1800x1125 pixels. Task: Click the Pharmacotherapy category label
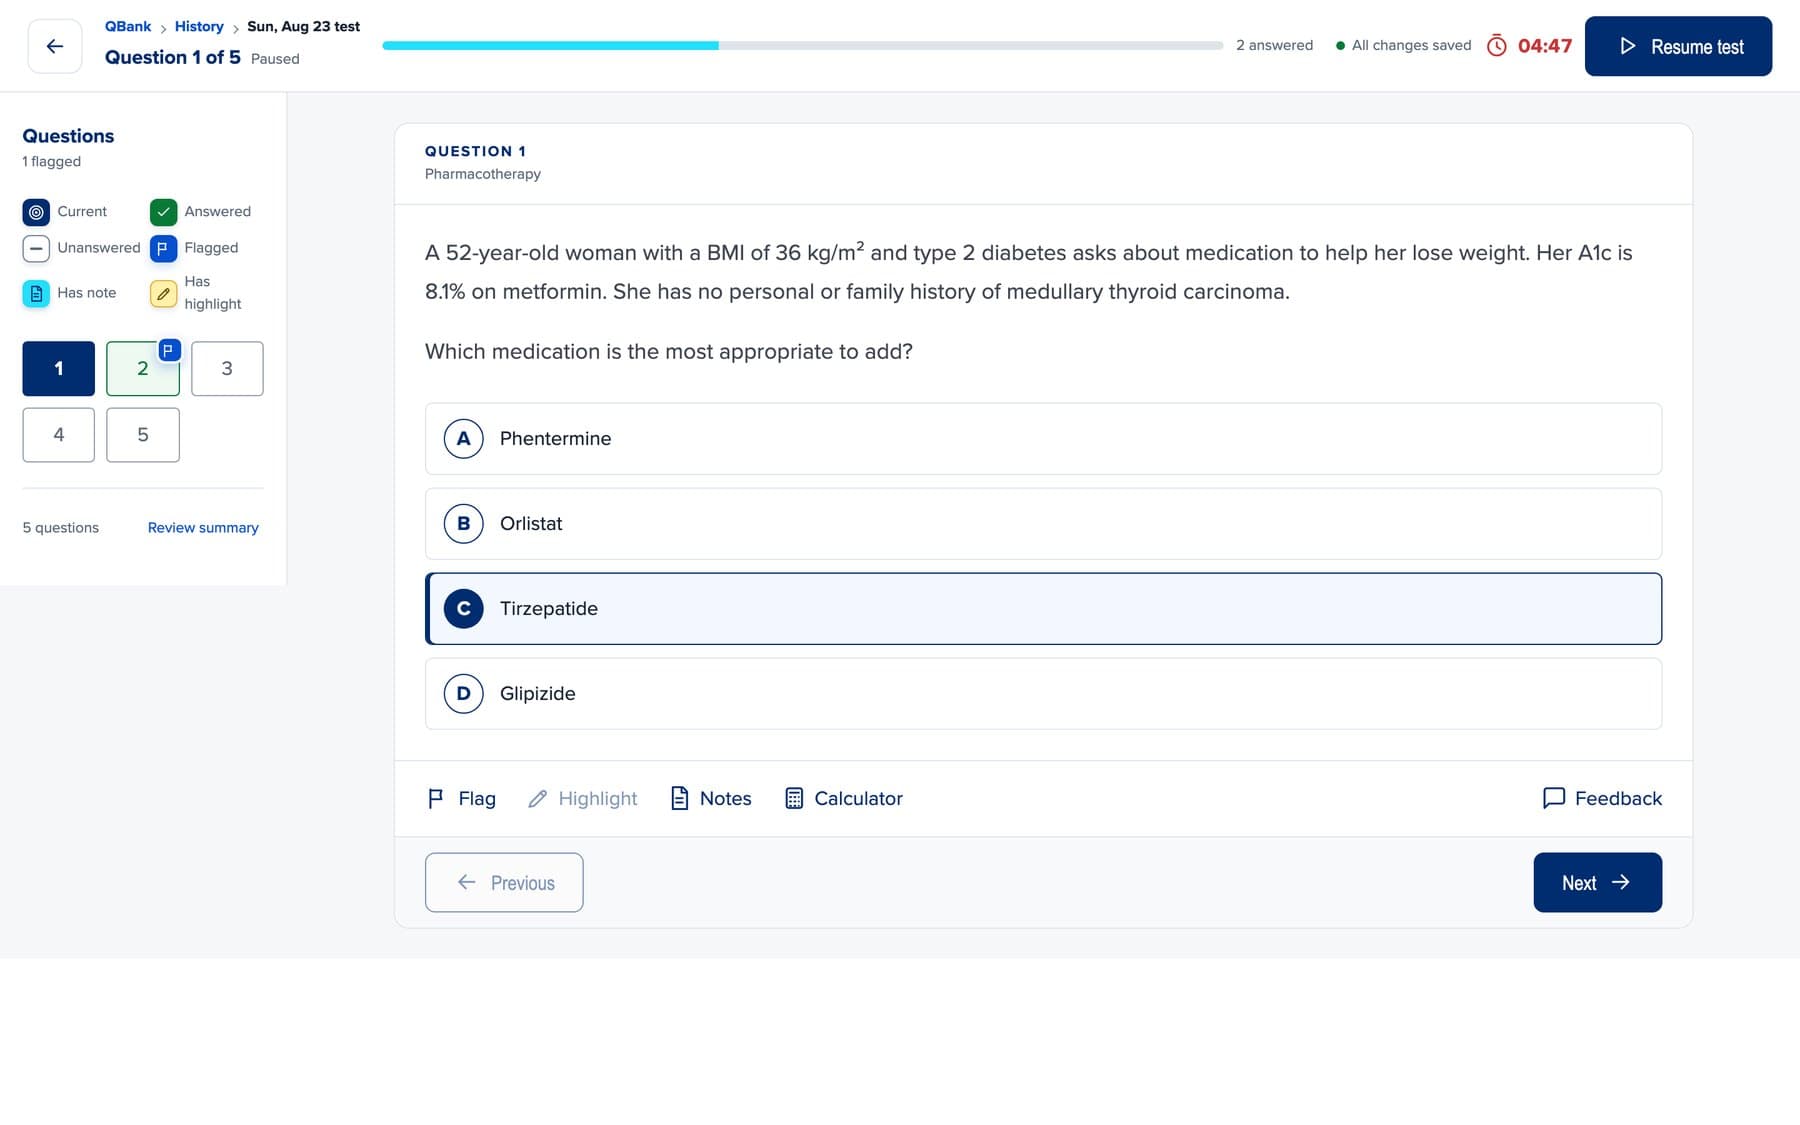[x=483, y=174]
